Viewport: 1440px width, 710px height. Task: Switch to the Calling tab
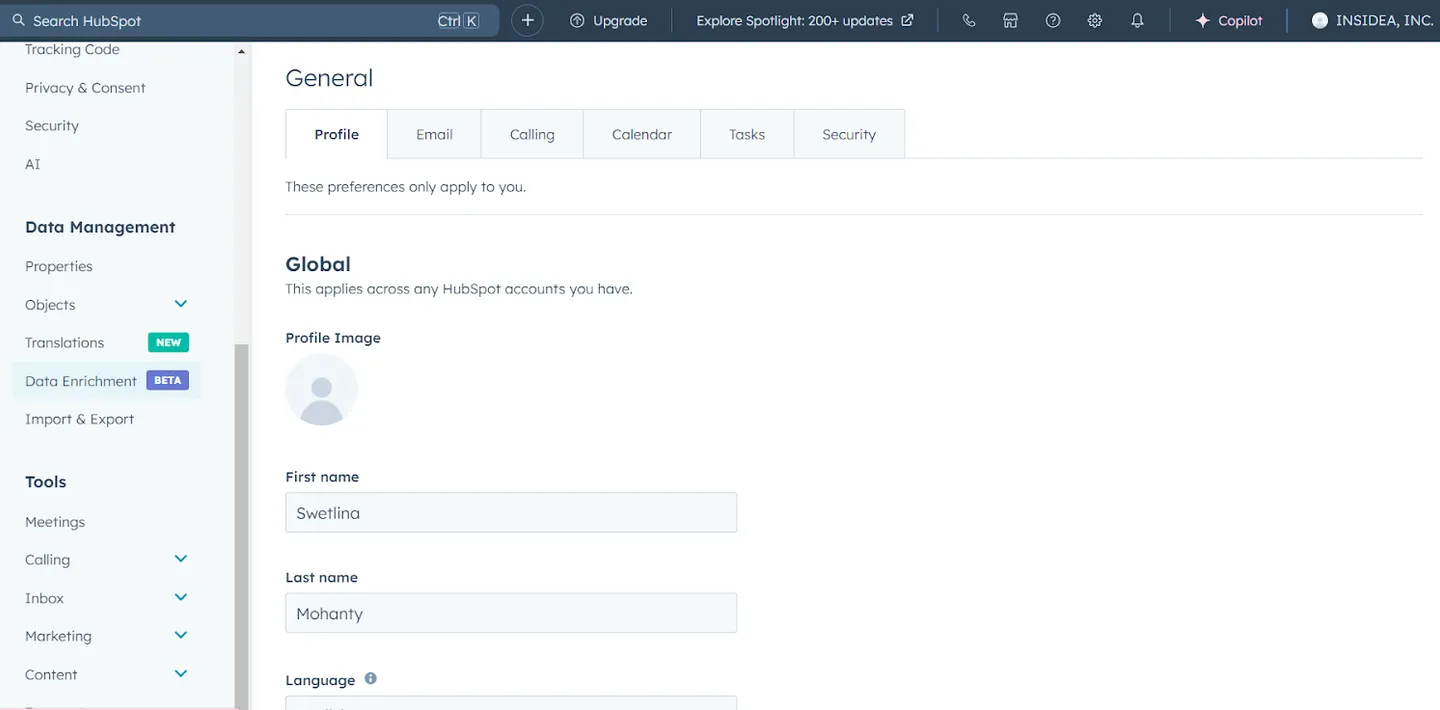pyautogui.click(x=532, y=134)
